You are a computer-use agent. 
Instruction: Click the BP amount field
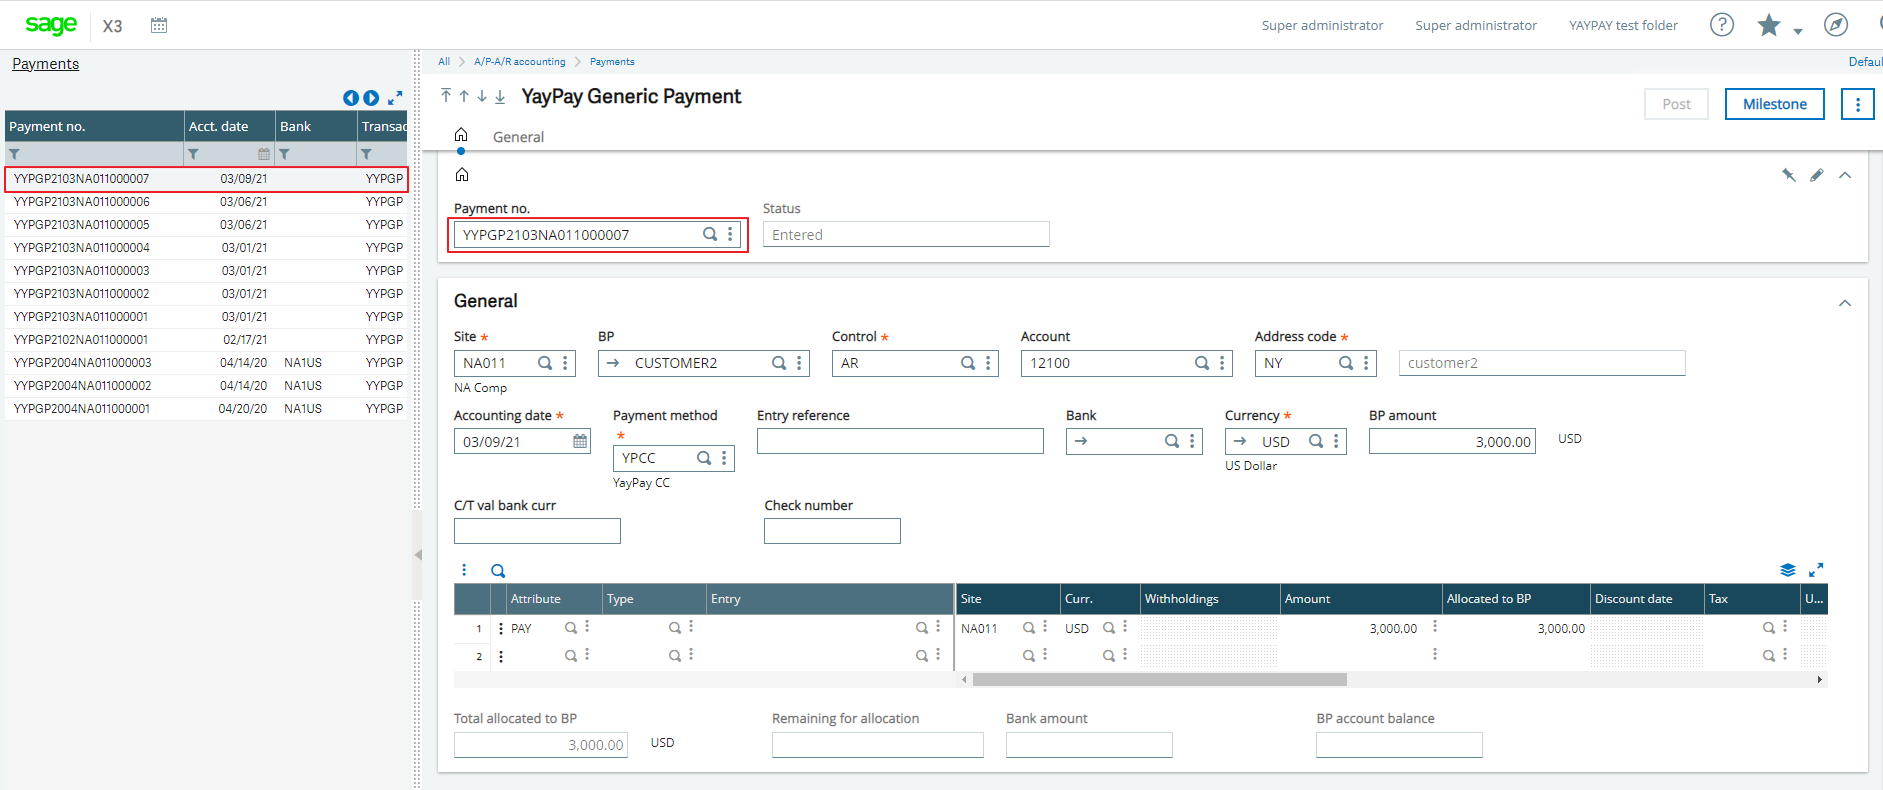click(x=1452, y=441)
